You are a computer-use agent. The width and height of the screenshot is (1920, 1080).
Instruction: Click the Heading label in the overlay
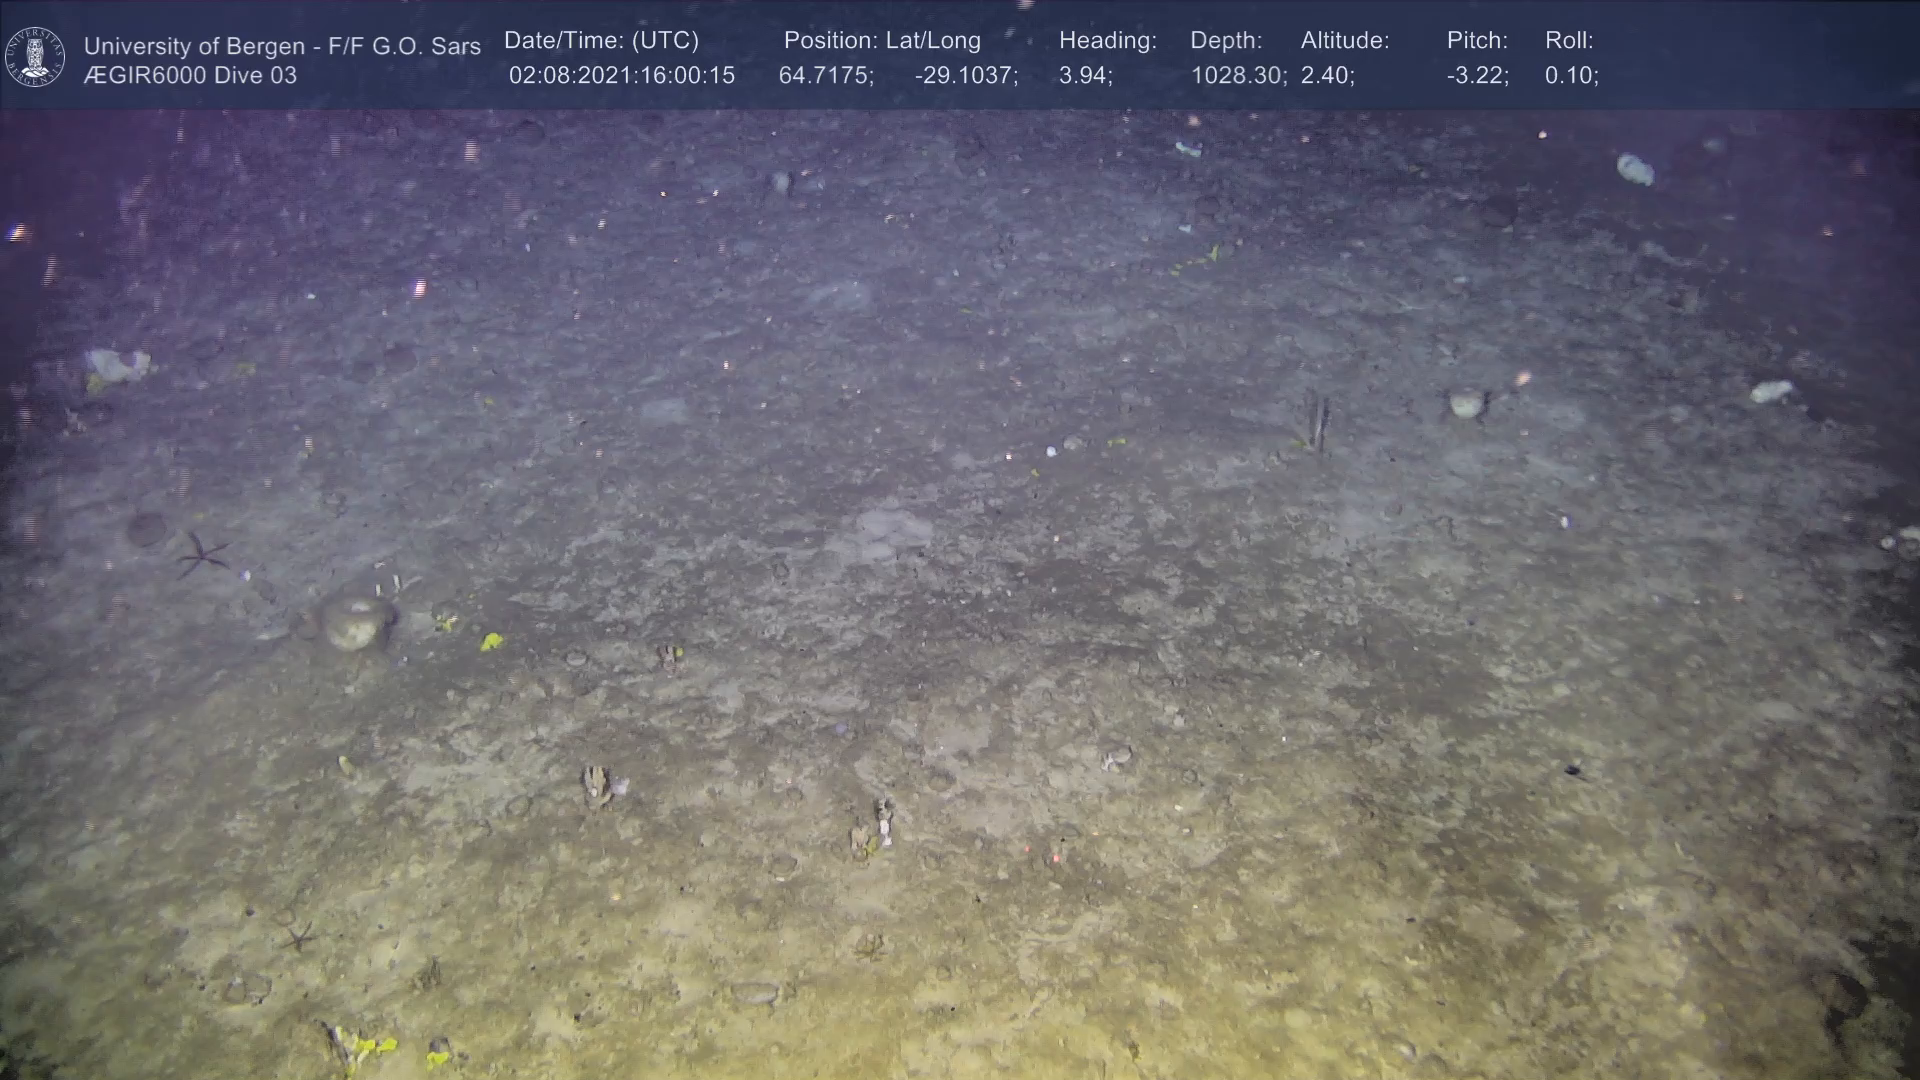[x=1107, y=41]
